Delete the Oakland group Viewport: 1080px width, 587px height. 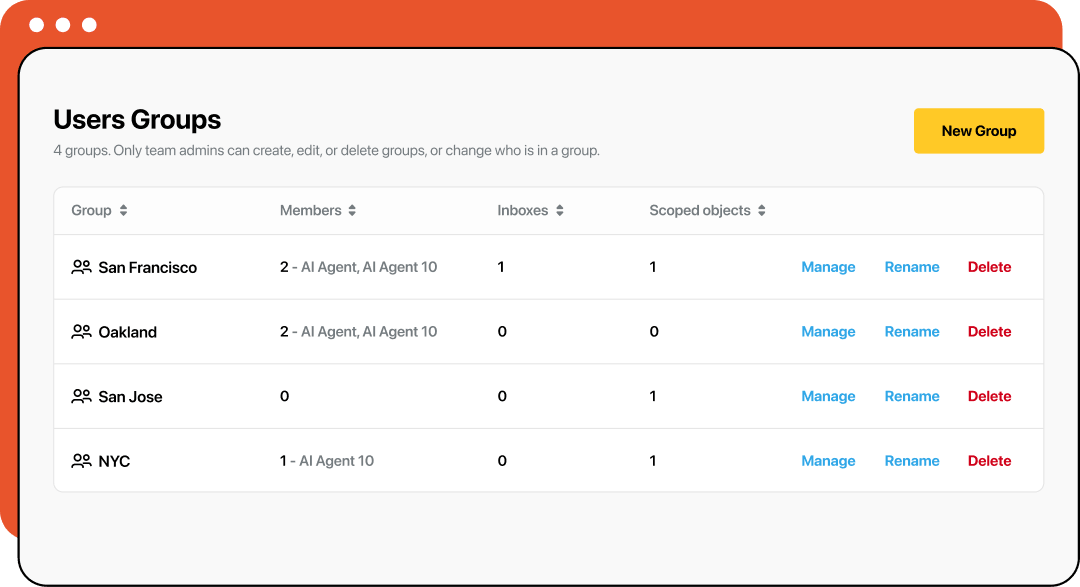click(989, 332)
